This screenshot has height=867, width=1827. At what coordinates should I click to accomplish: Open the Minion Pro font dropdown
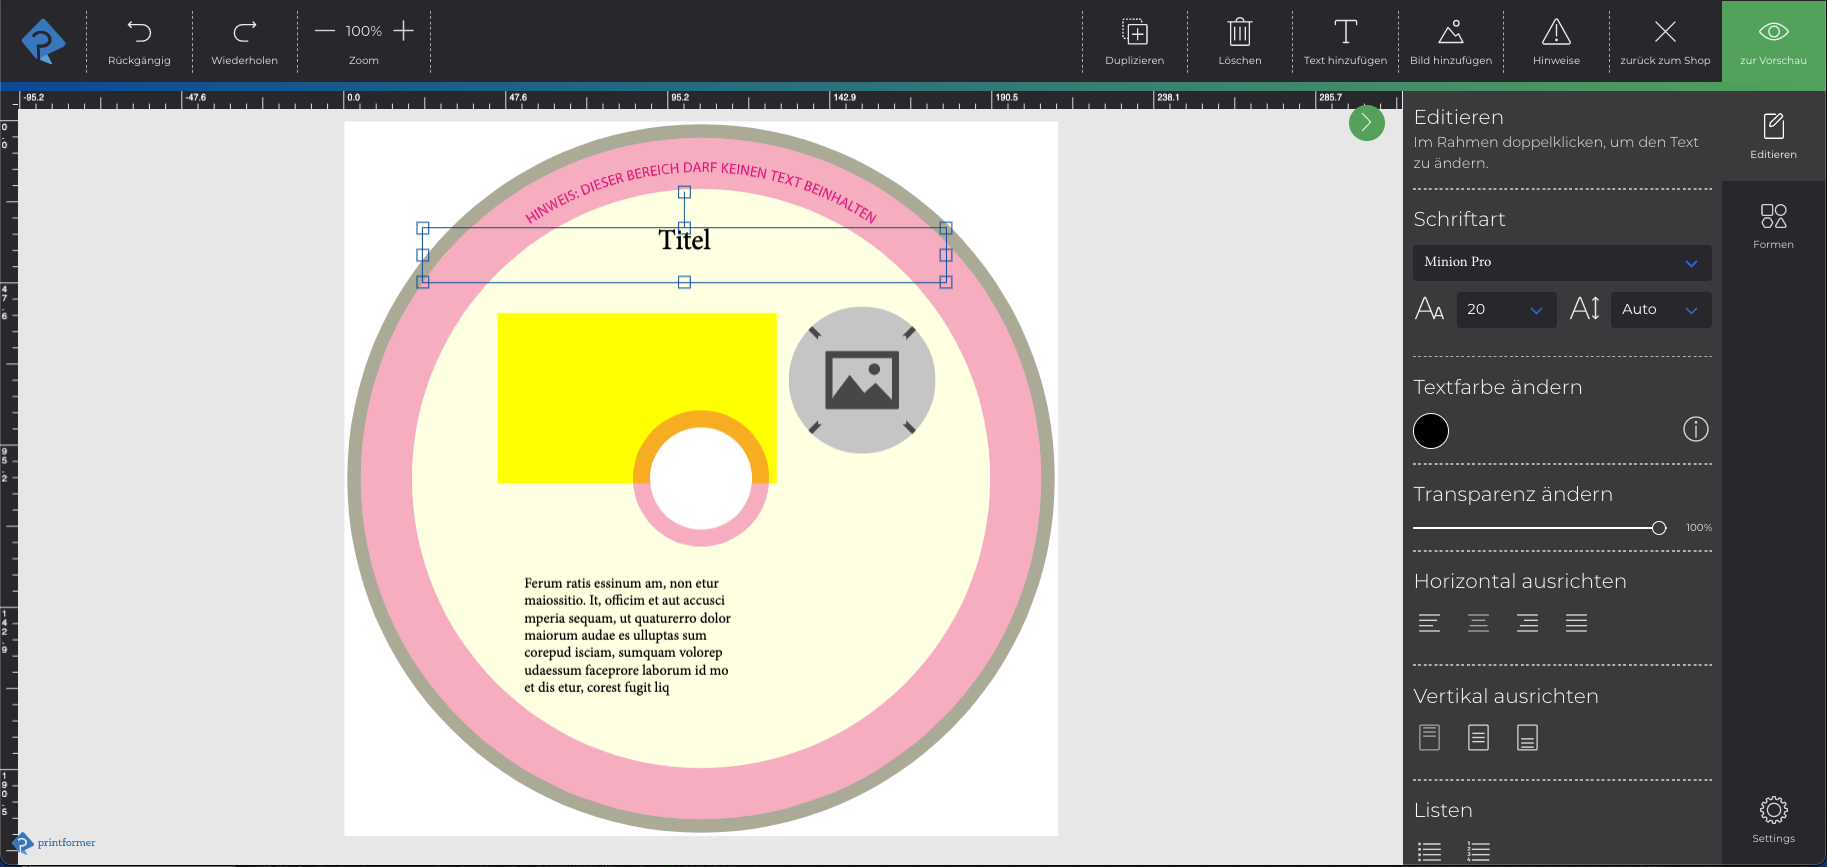[x=1561, y=262]
